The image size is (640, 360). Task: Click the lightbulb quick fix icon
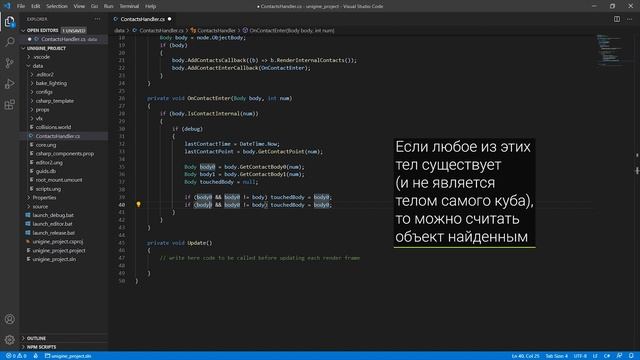(x=138, y=204)
